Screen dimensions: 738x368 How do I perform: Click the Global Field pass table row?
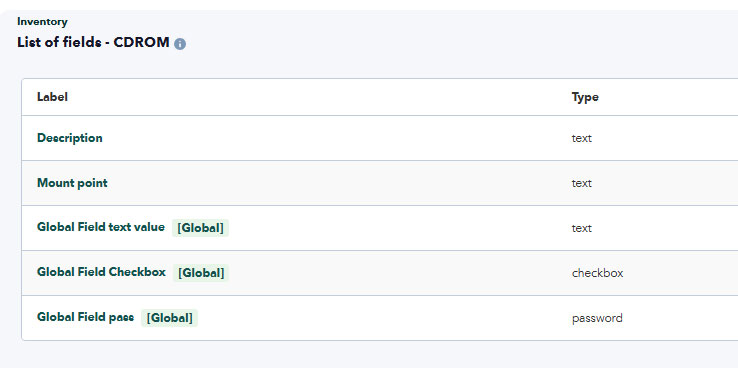pyautogui.click(x=379, y=318)
